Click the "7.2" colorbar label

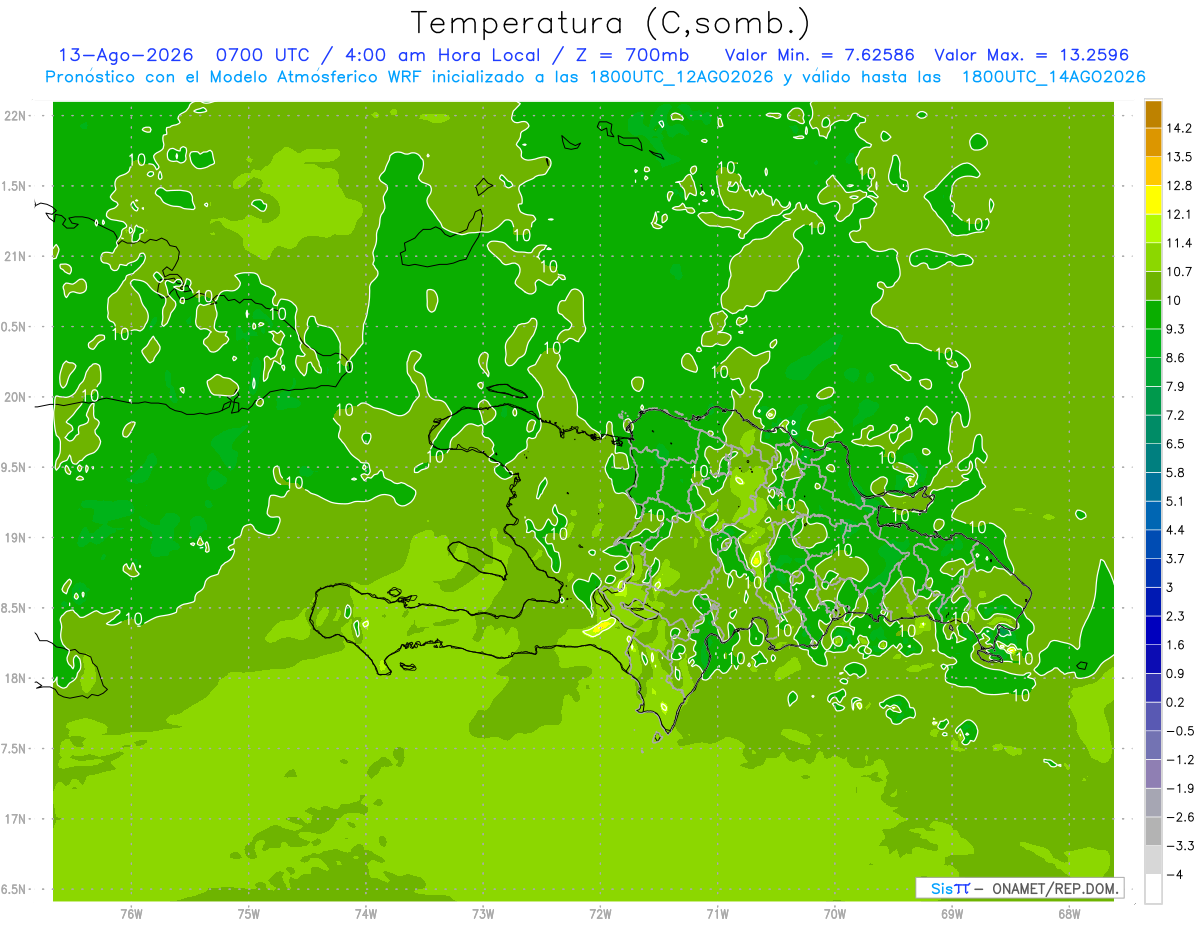click(x=1177, y=415)
